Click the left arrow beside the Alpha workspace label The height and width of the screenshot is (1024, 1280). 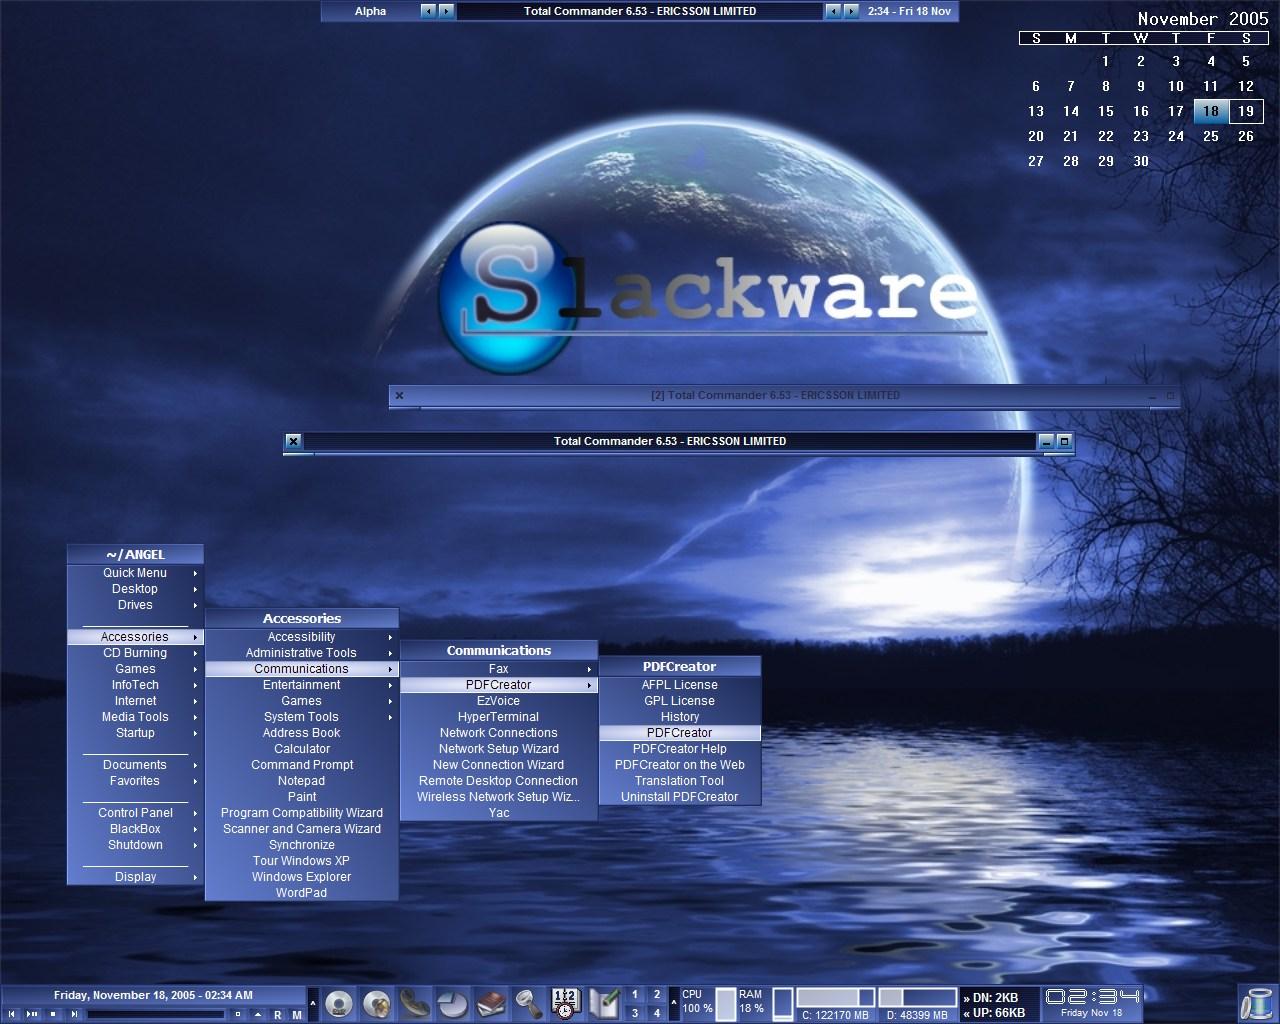pos(428,11)
